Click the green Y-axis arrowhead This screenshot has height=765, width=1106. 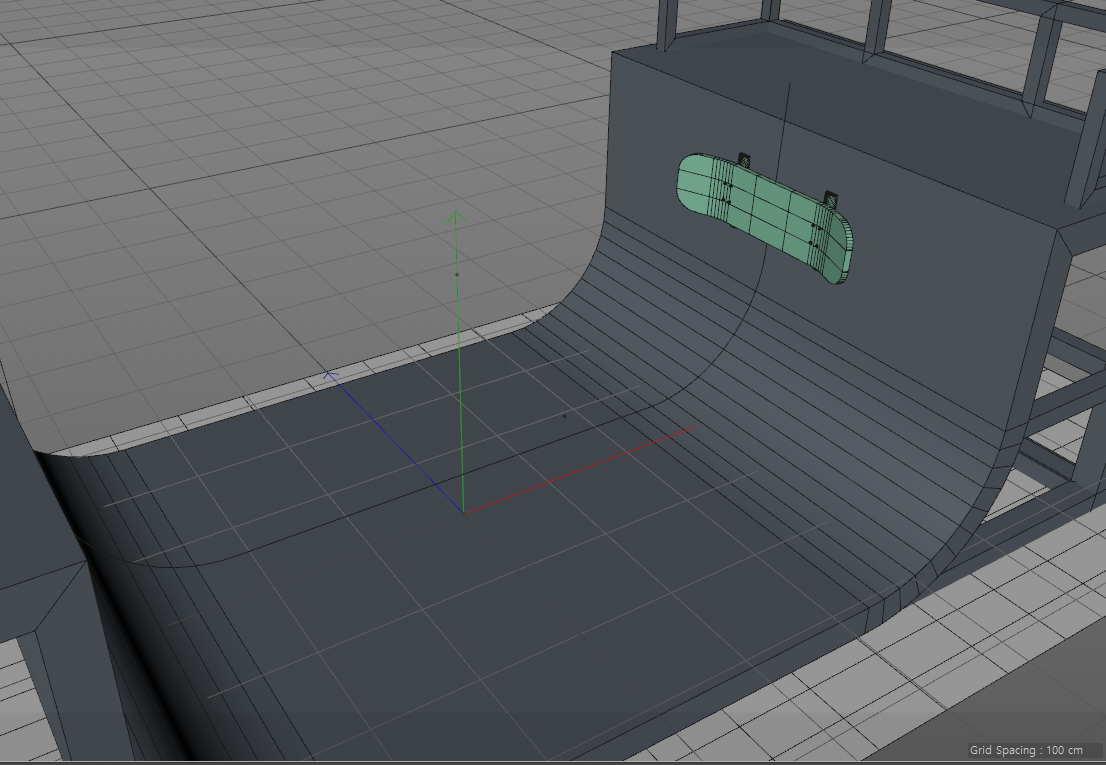tap(456, 215)
